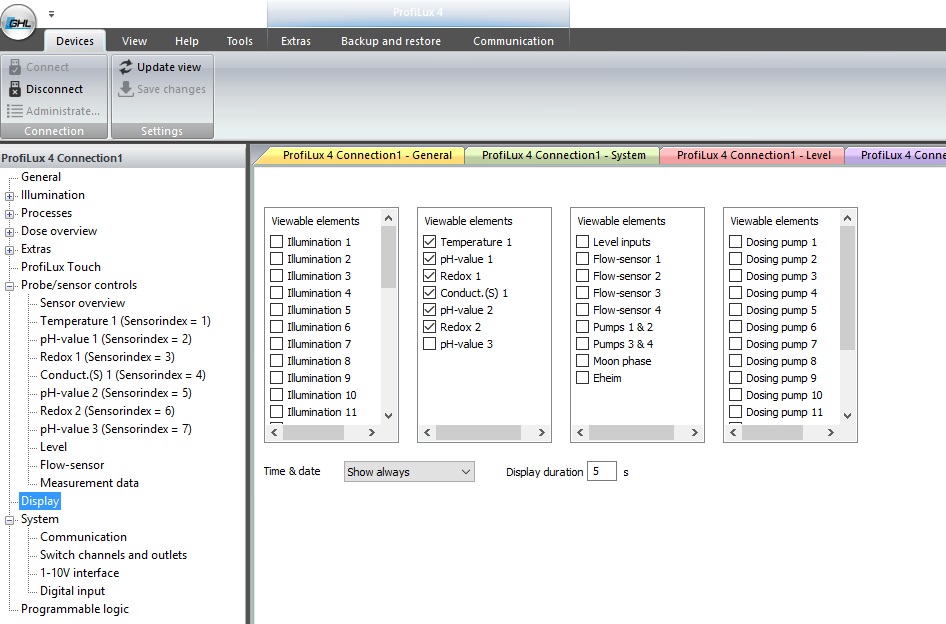
Task: Enable Illumination 1 checkbox
Action: tap(276, 241)
